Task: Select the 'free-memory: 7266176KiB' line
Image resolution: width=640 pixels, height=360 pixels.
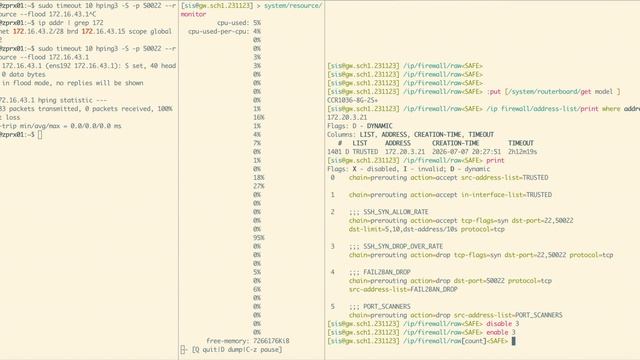Action: pyautogui.click(x=248, y=341)
